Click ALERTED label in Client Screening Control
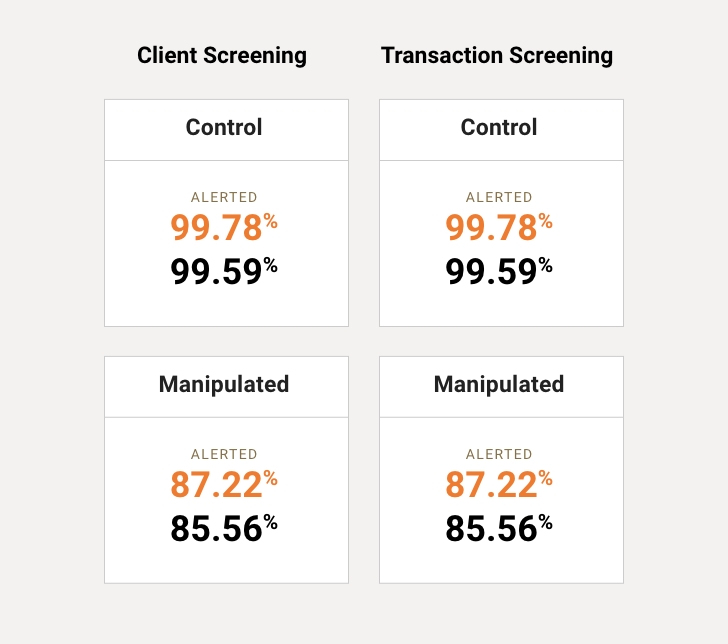 click(x=224, y=197)
